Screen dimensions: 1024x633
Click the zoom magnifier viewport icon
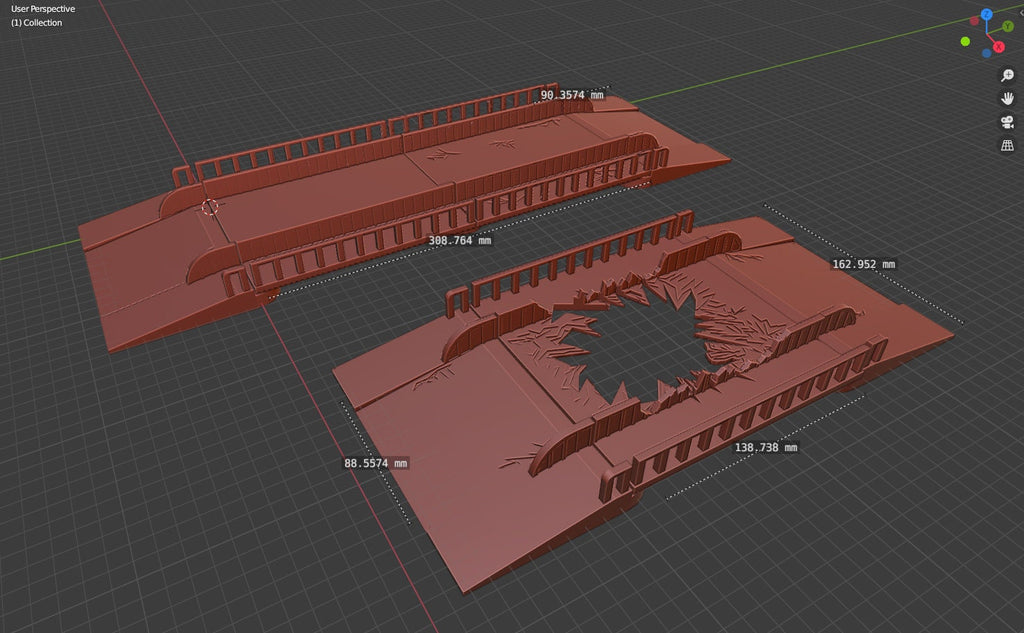pyautogui.click(x=1007, y=76)
